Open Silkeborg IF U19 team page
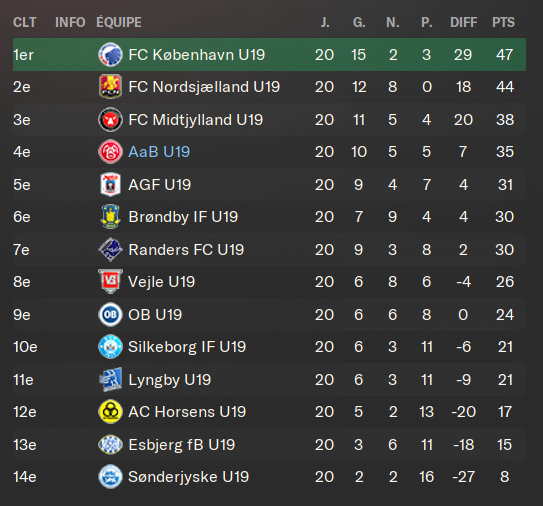This screenshot has height=506, width=543. 187,347
